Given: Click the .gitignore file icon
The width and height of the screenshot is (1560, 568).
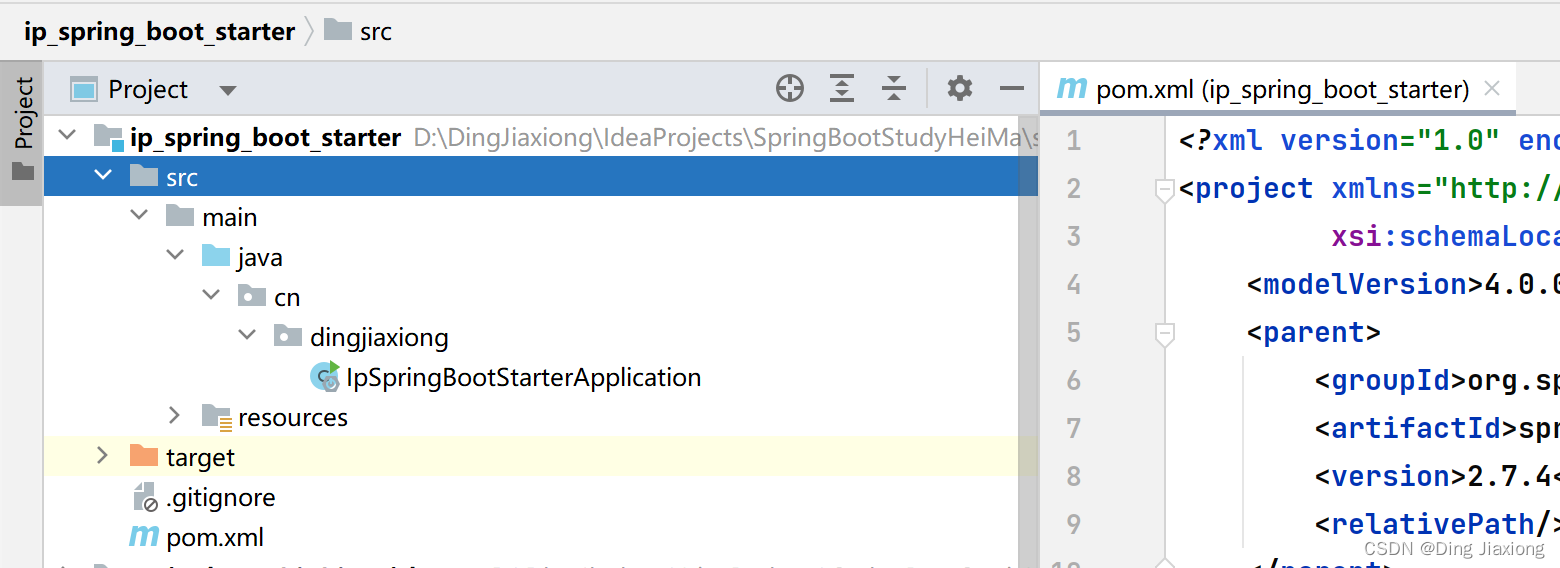Looking at the screenshot, I should pyautogui.click(x=145, y=497).
